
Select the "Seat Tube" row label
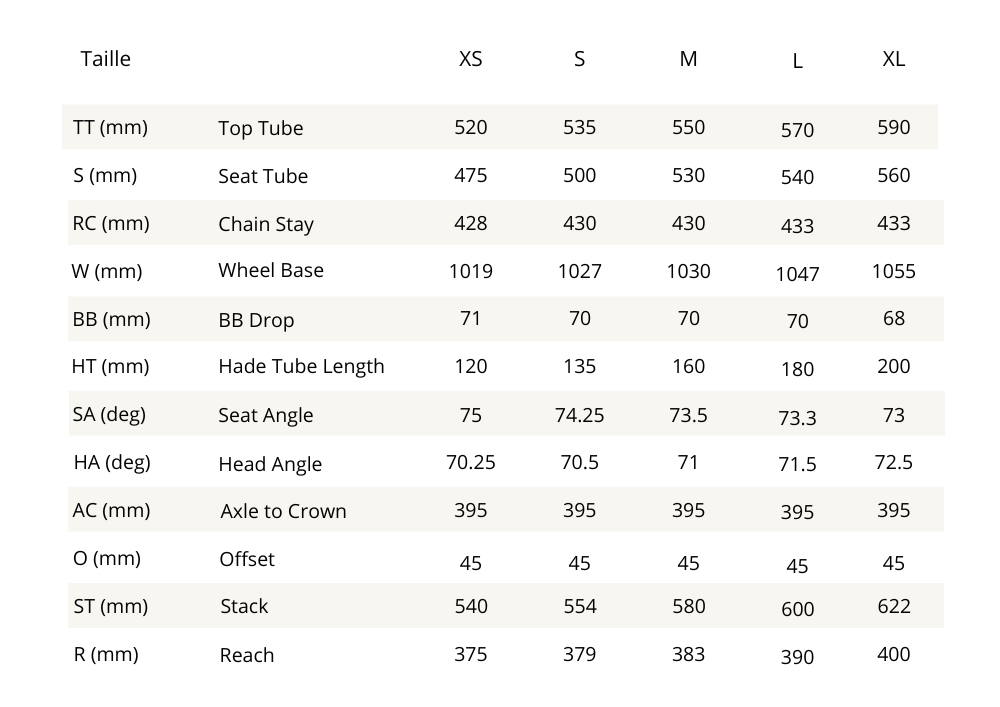(263, 176)
